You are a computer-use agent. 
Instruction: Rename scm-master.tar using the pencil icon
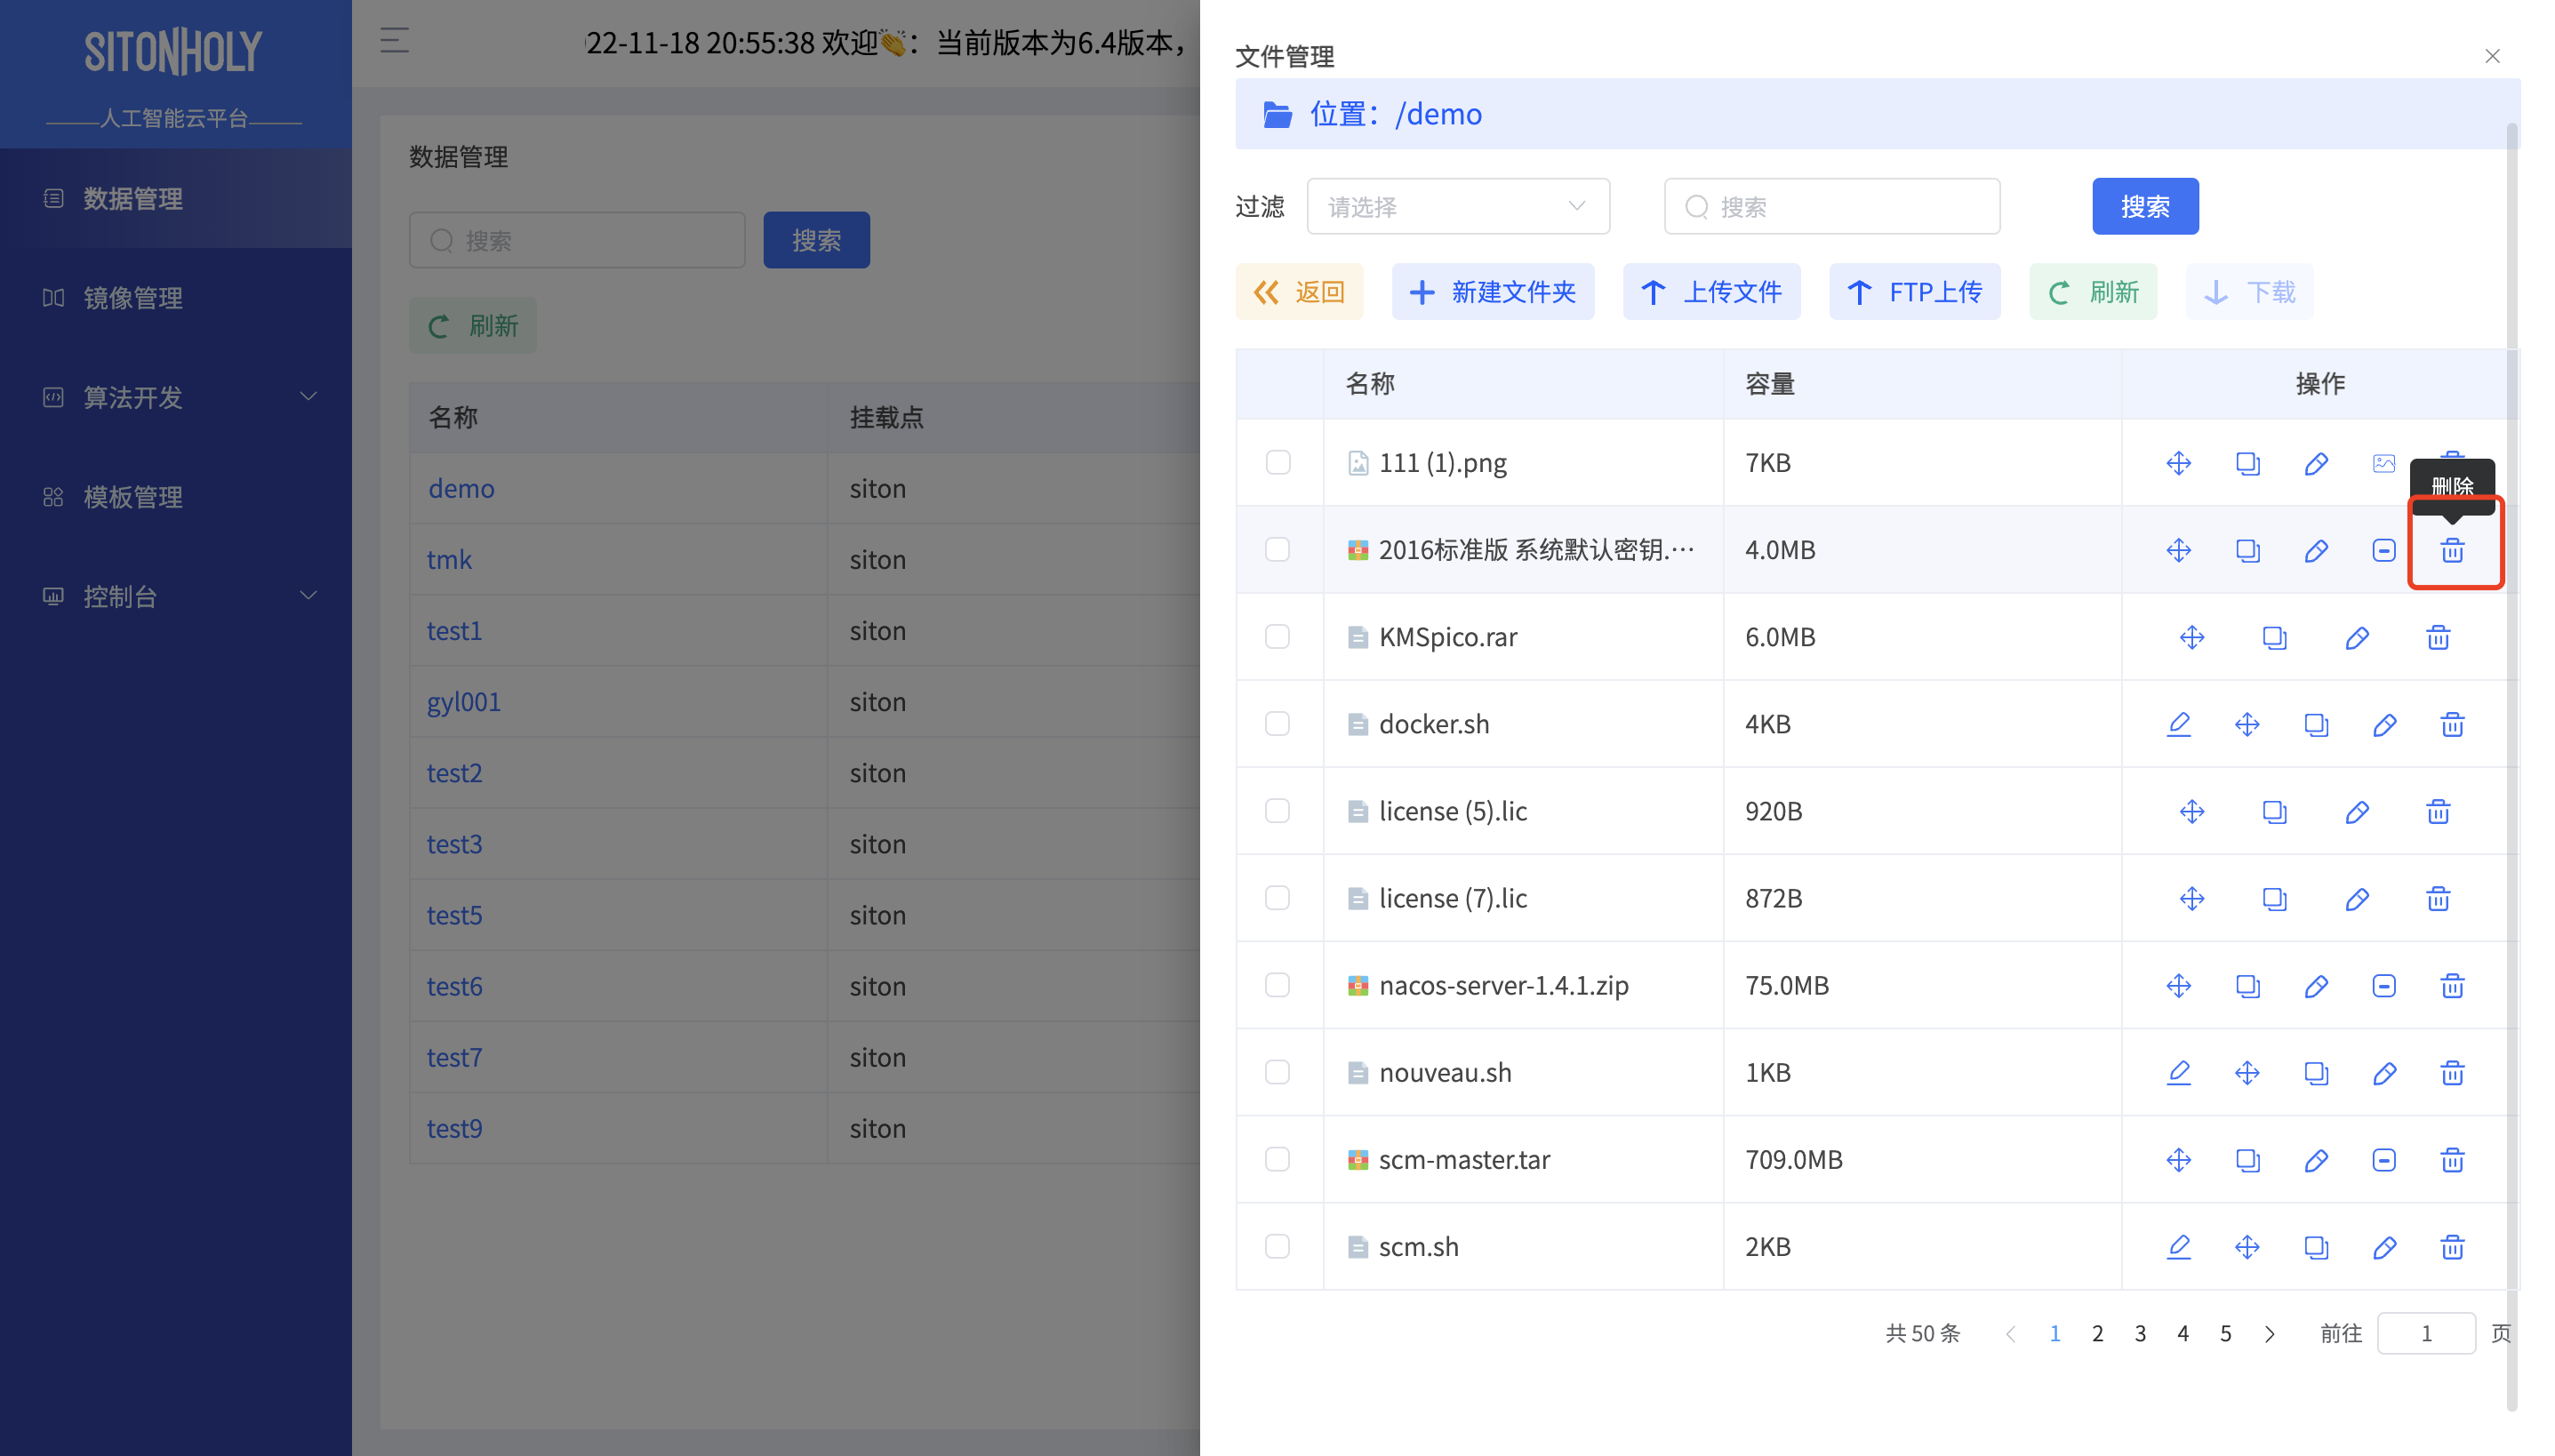[x=2316, y=1159]
